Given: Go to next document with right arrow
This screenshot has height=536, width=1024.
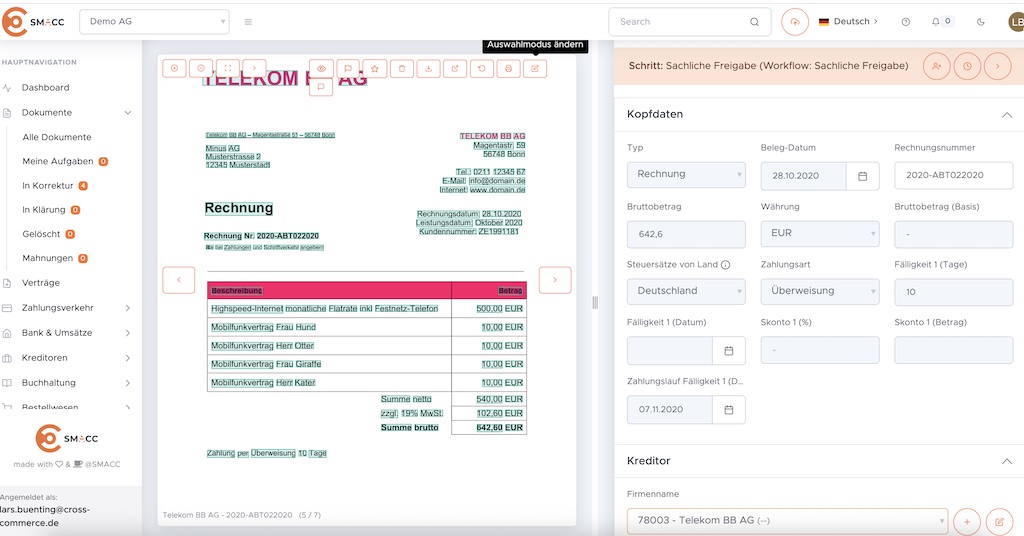Looking at the screenshot, I should coord(555,280).
